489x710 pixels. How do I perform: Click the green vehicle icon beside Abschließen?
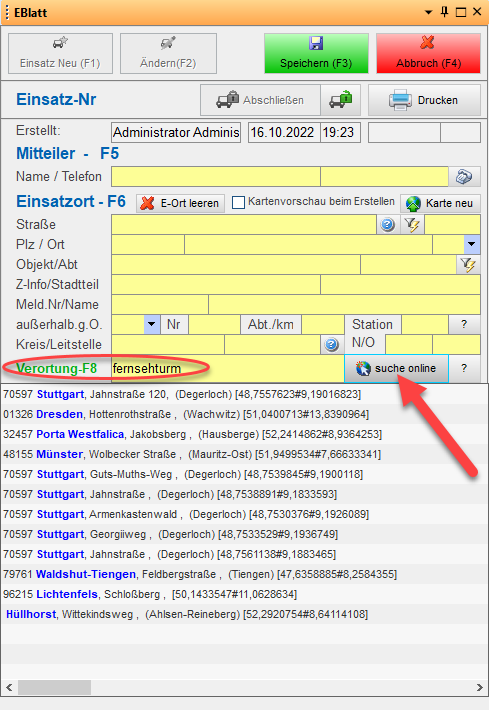point(340,100)
